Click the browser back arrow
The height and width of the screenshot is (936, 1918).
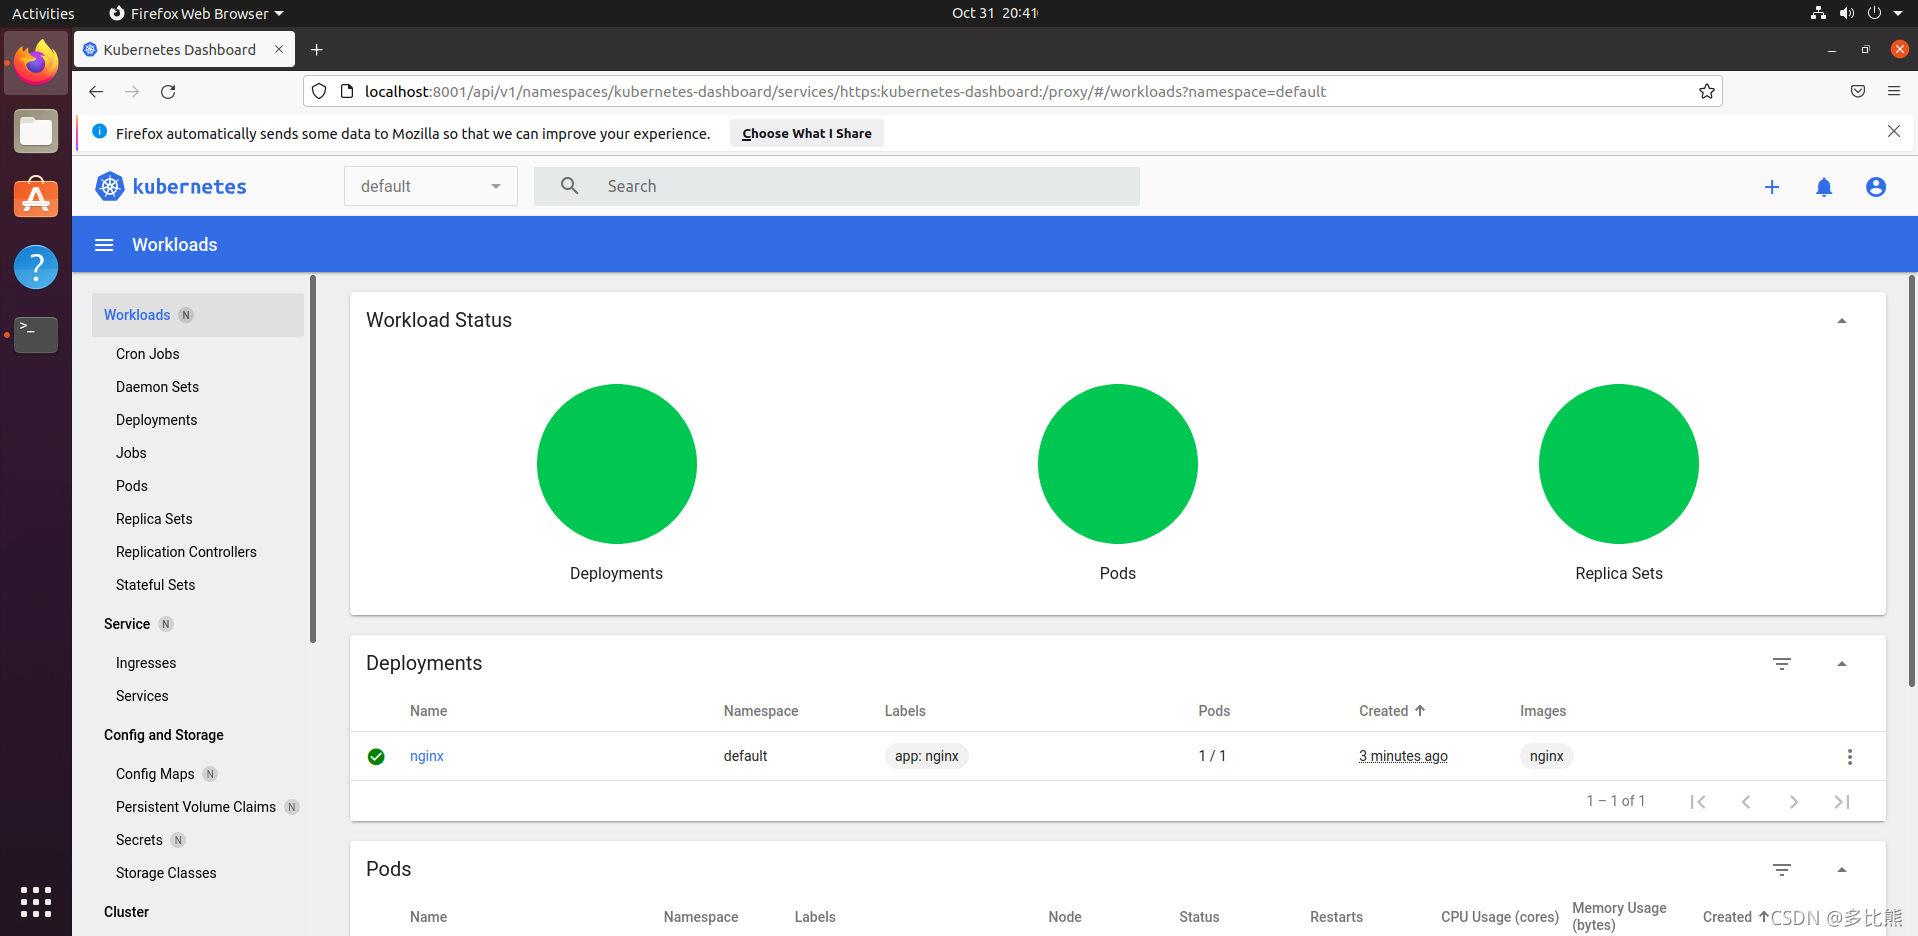[x=96, y=91]
